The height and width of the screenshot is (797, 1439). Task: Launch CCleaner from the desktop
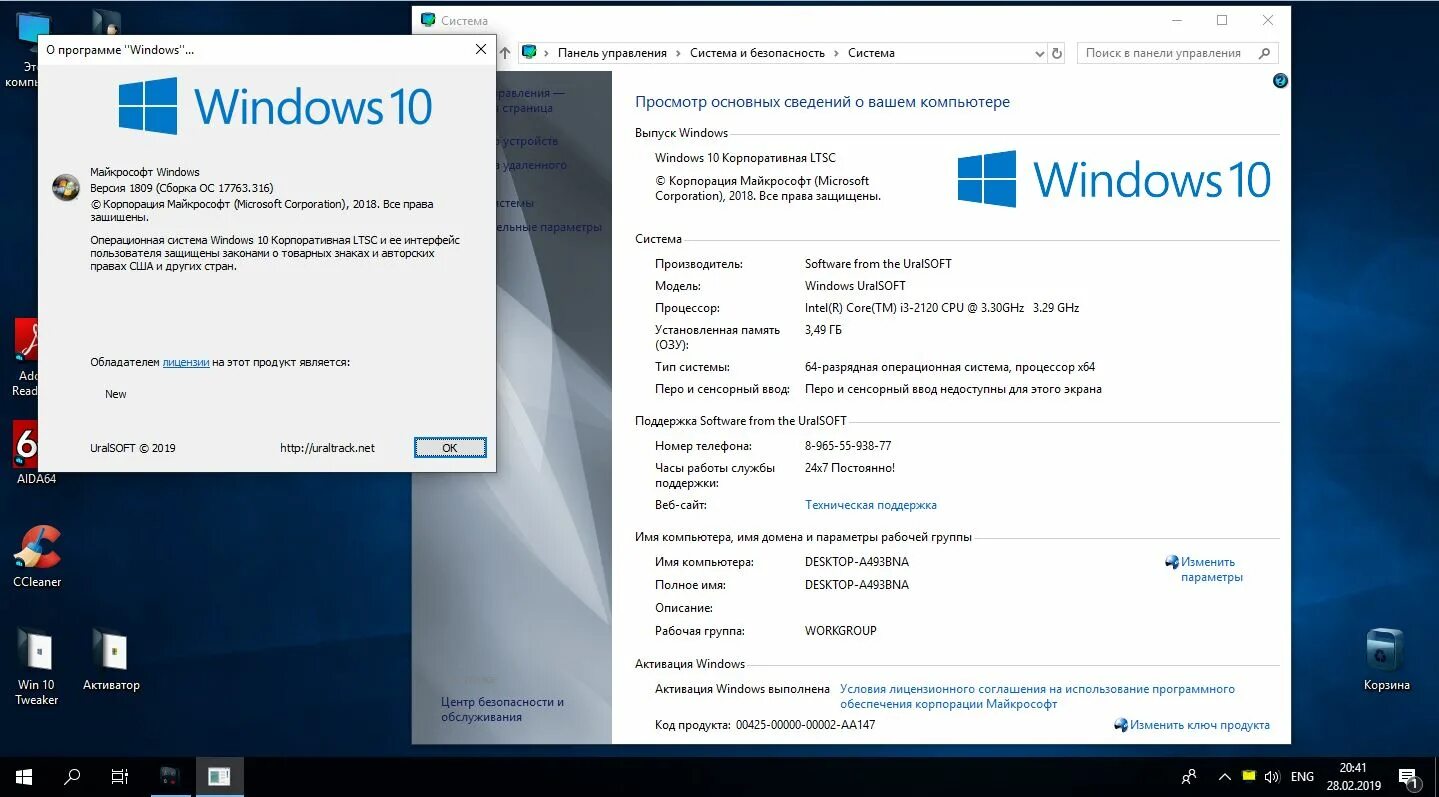(x=37, y=555)
